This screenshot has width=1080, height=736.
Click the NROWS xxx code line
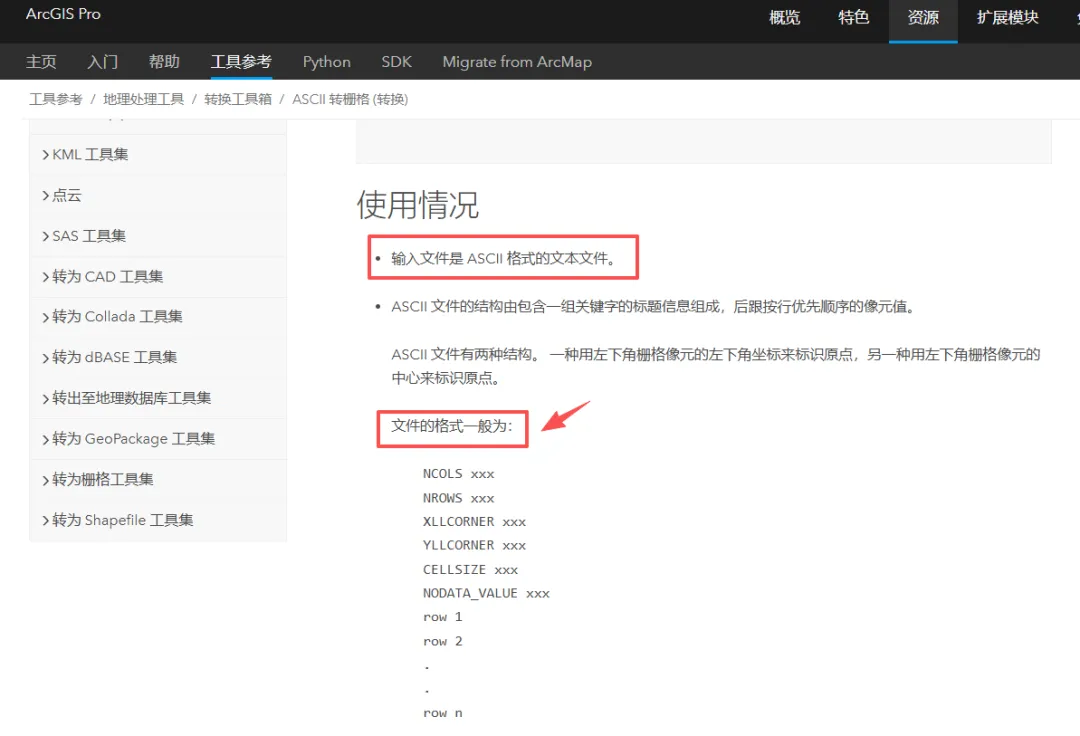(x=459, y=498)
